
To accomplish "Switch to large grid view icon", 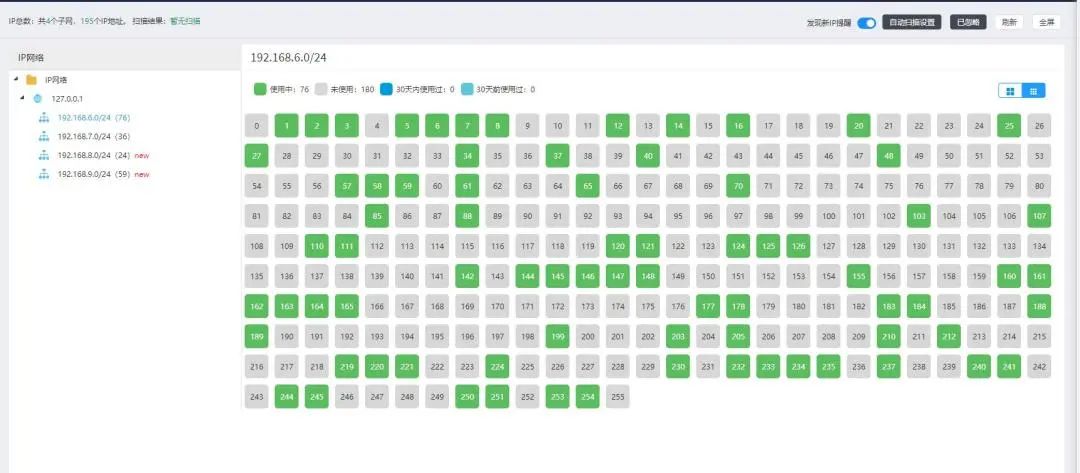I will click(x=1010, y=91).
